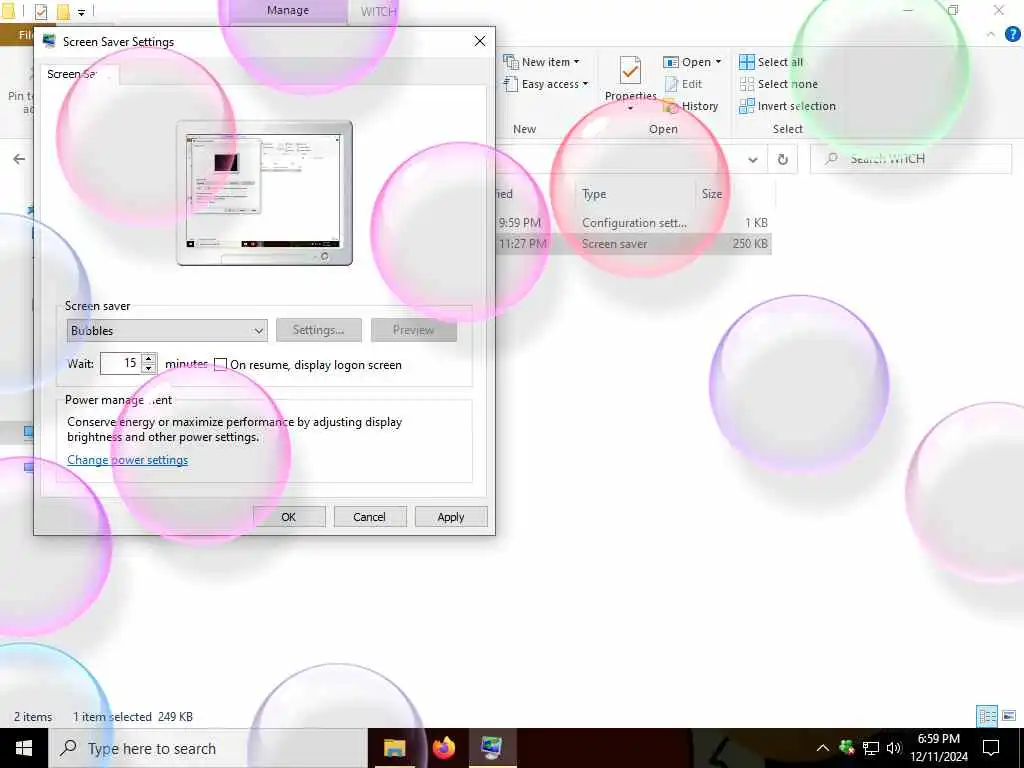This screenshot has height=768, width=1024.
Task: Click the title bar properties checkmark icon
Action: coord(40,11)
